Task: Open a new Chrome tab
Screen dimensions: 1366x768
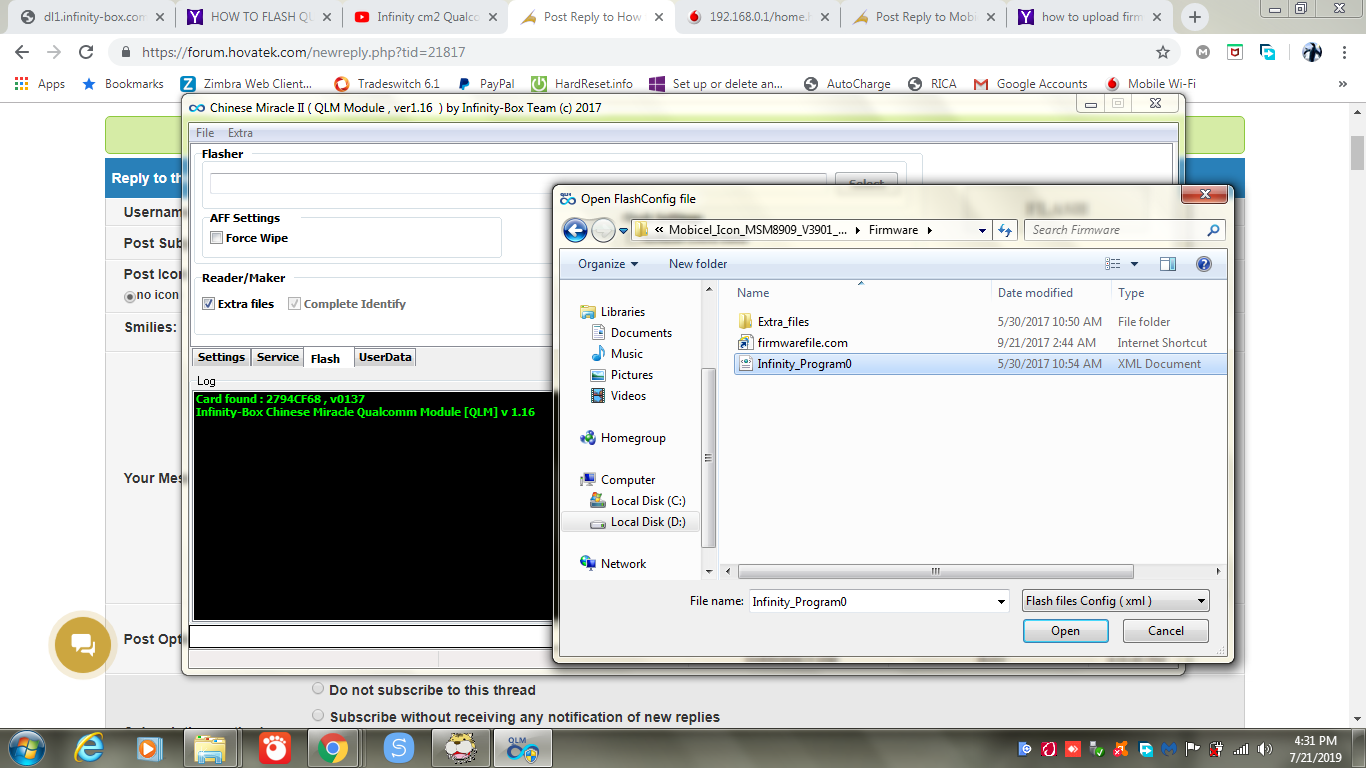Action: (1195, 17)
